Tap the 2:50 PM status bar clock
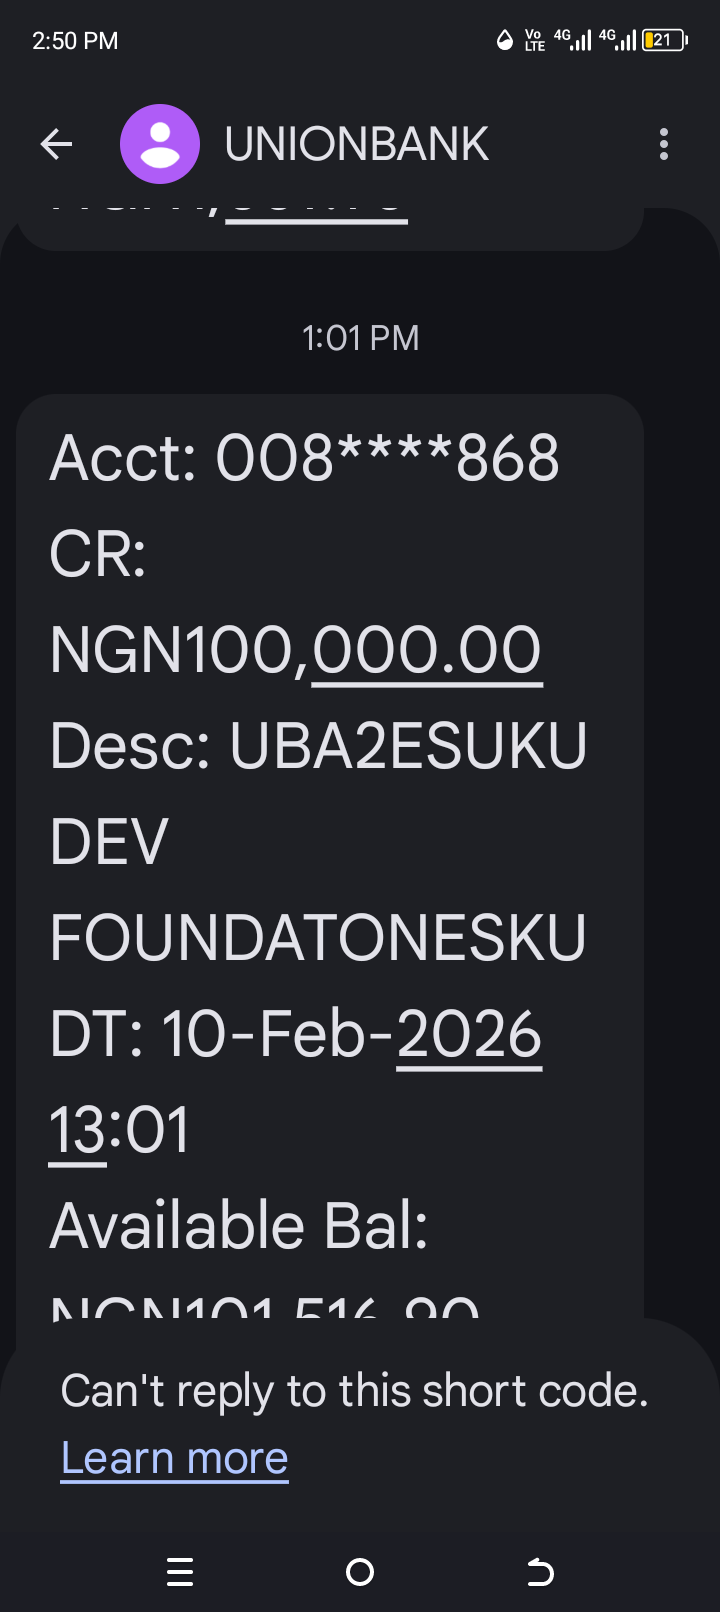Viewport: 720px width, 1612px height. (x=75, y=41)
